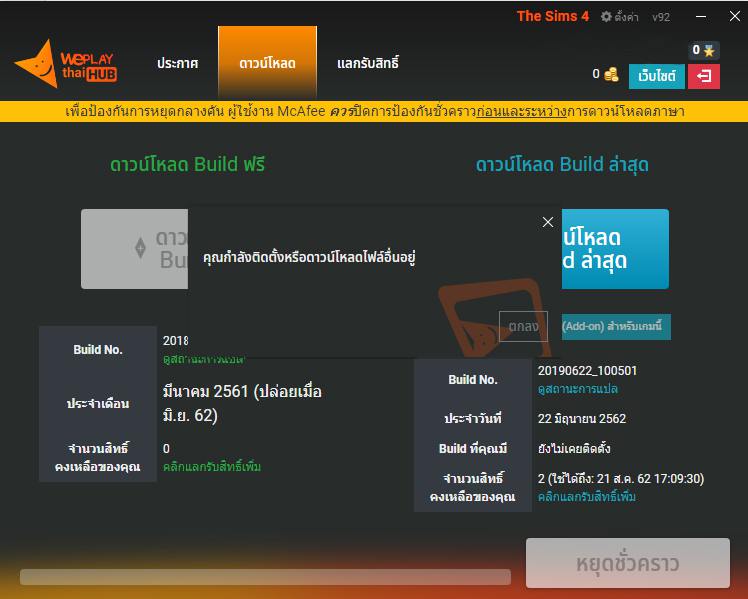This screenshot has height=599, width=748.
Task: Open the ประกาศ tab
Action: 177,63
